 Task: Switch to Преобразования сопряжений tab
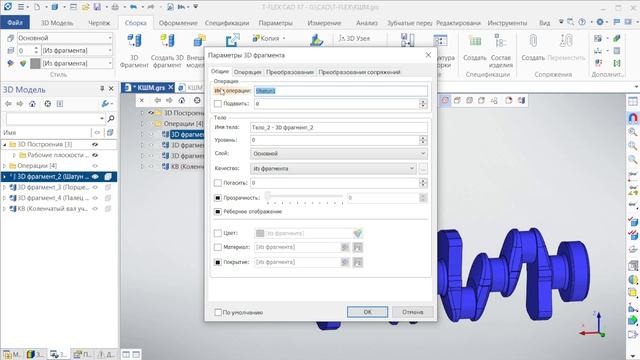tap(359, 72)
